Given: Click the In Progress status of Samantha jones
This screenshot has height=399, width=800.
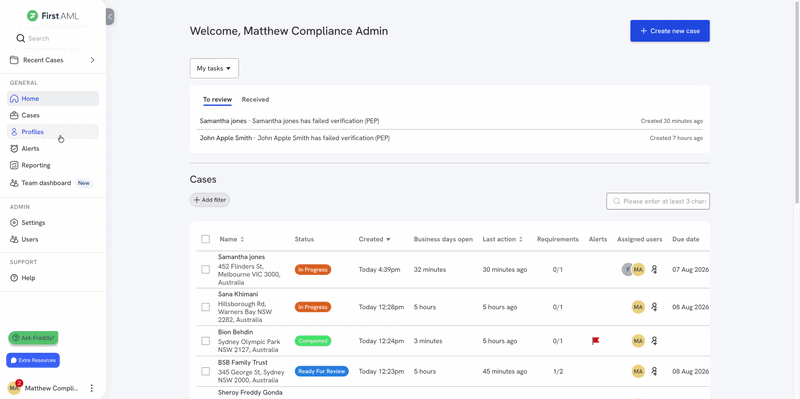Looking at the screenshot, I should [x=313, y=269].
